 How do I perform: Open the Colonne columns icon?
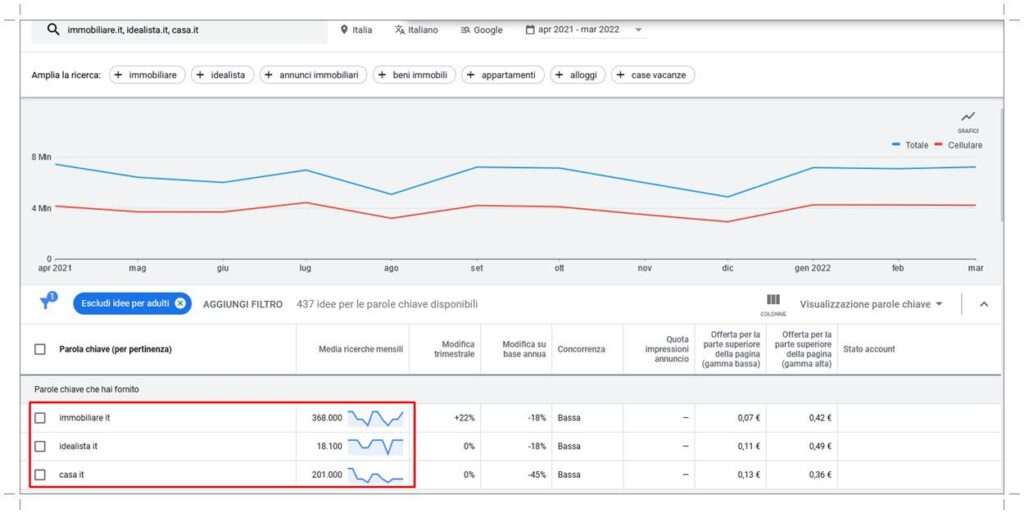[773, 304]
